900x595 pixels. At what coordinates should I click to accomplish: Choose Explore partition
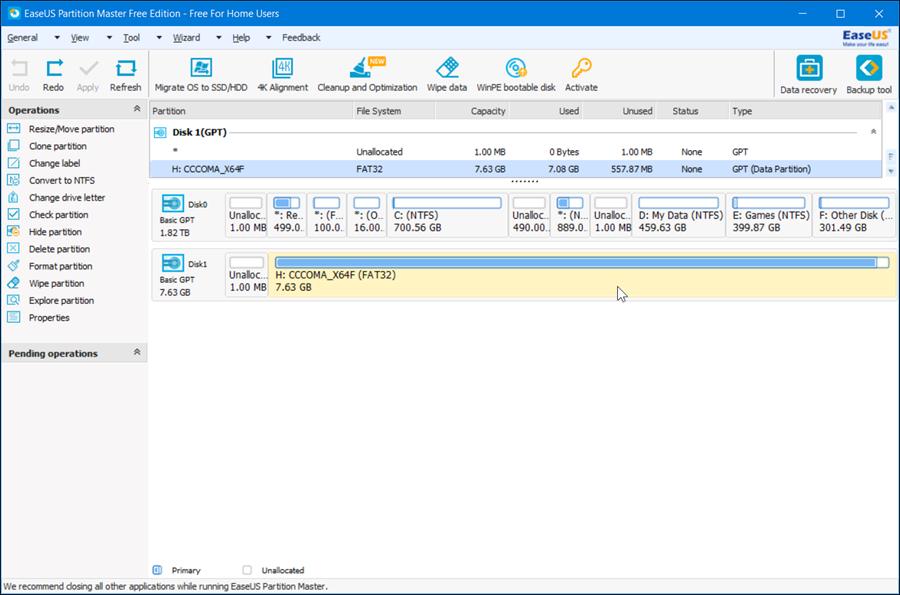click(x=61, y=301)
